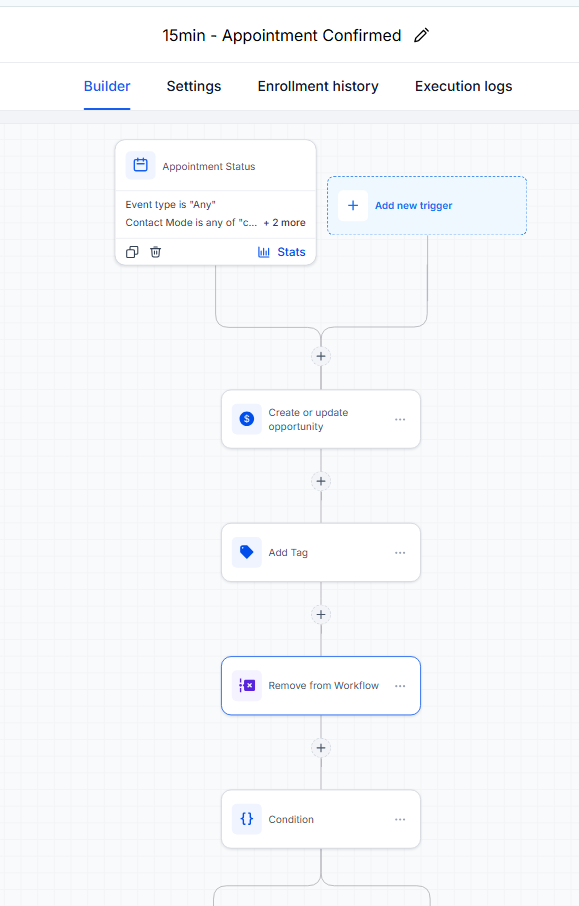Duplicate the Appointment Status trigger
Screen dimensions: 579x906
[x=132, y=252]
